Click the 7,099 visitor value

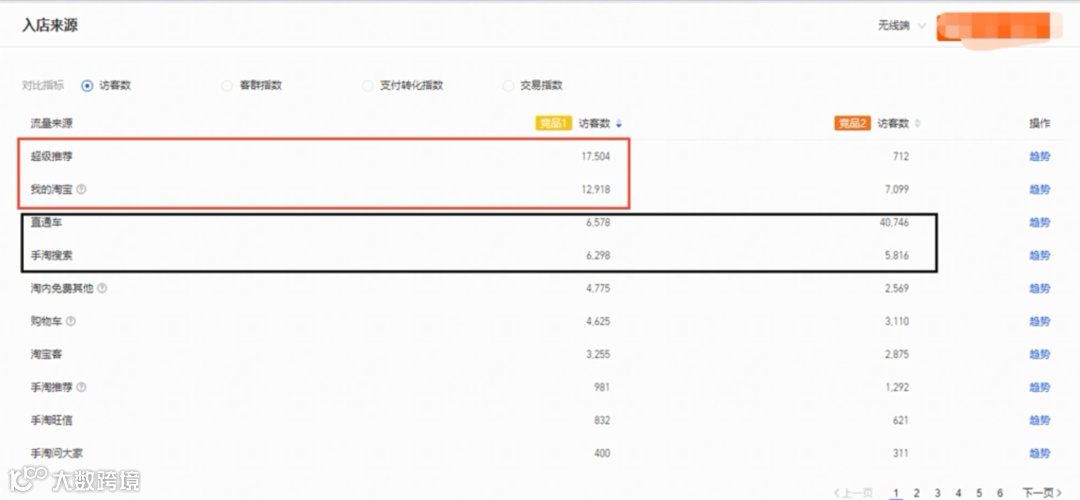pos(897,189)
